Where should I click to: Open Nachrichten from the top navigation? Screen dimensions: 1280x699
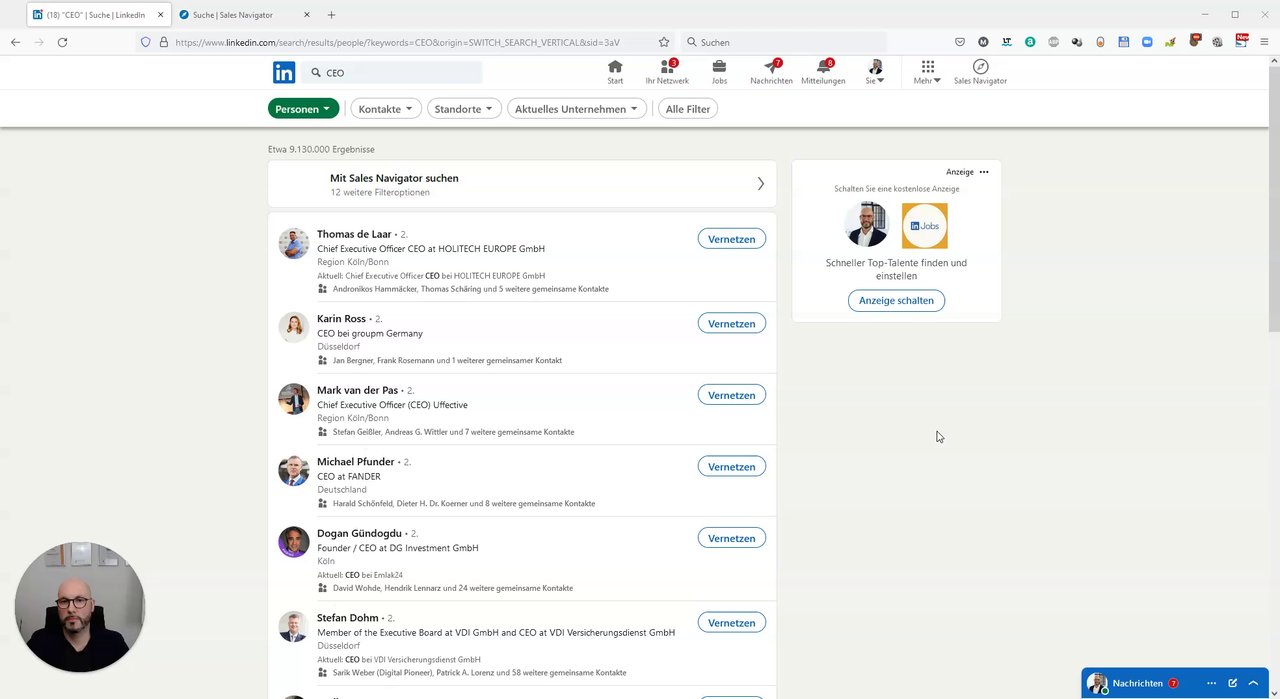coord(771,72)
